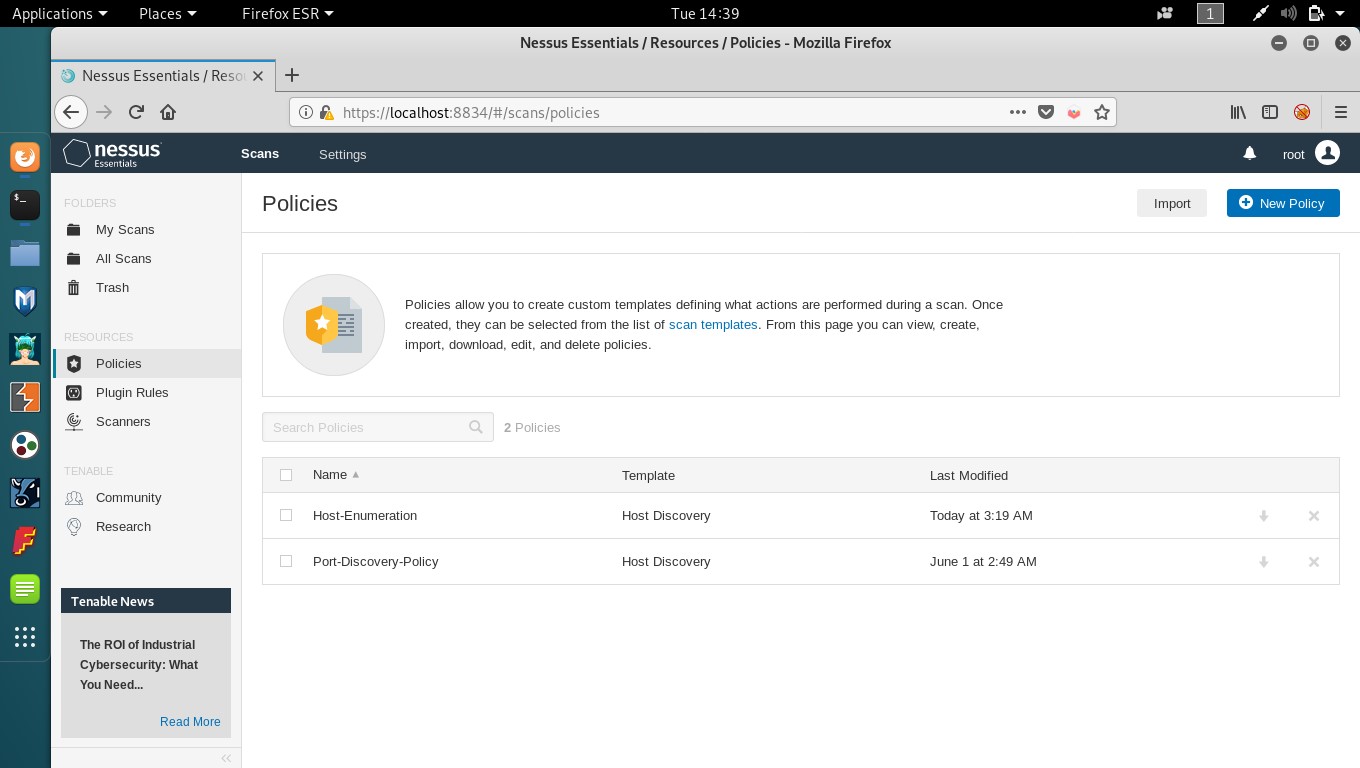Open the Firefox library view
The height and width of the screenshot is (768, 1360).
click(1238, 112)
